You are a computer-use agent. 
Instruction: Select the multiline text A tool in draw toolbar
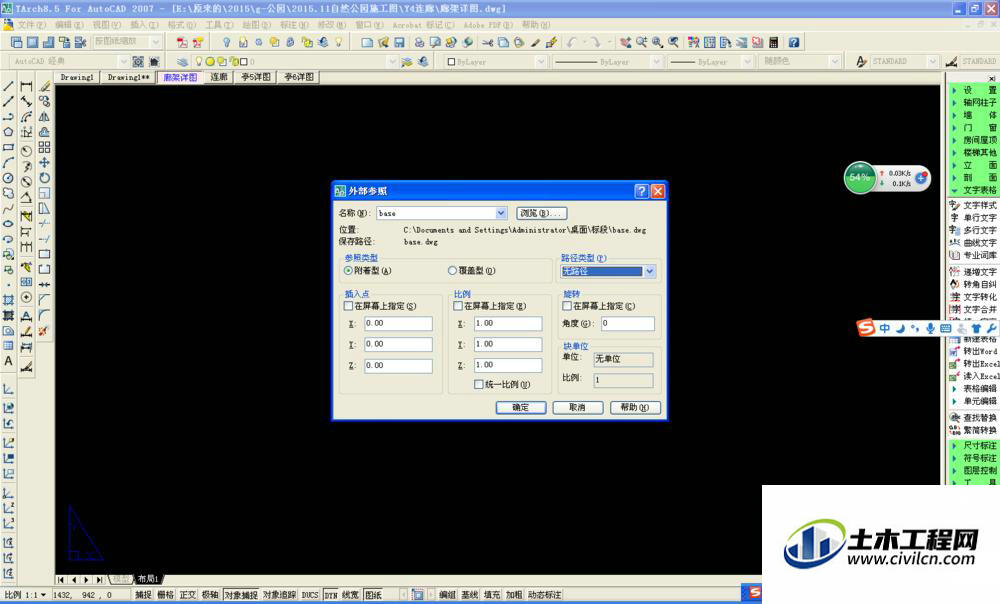8,361
